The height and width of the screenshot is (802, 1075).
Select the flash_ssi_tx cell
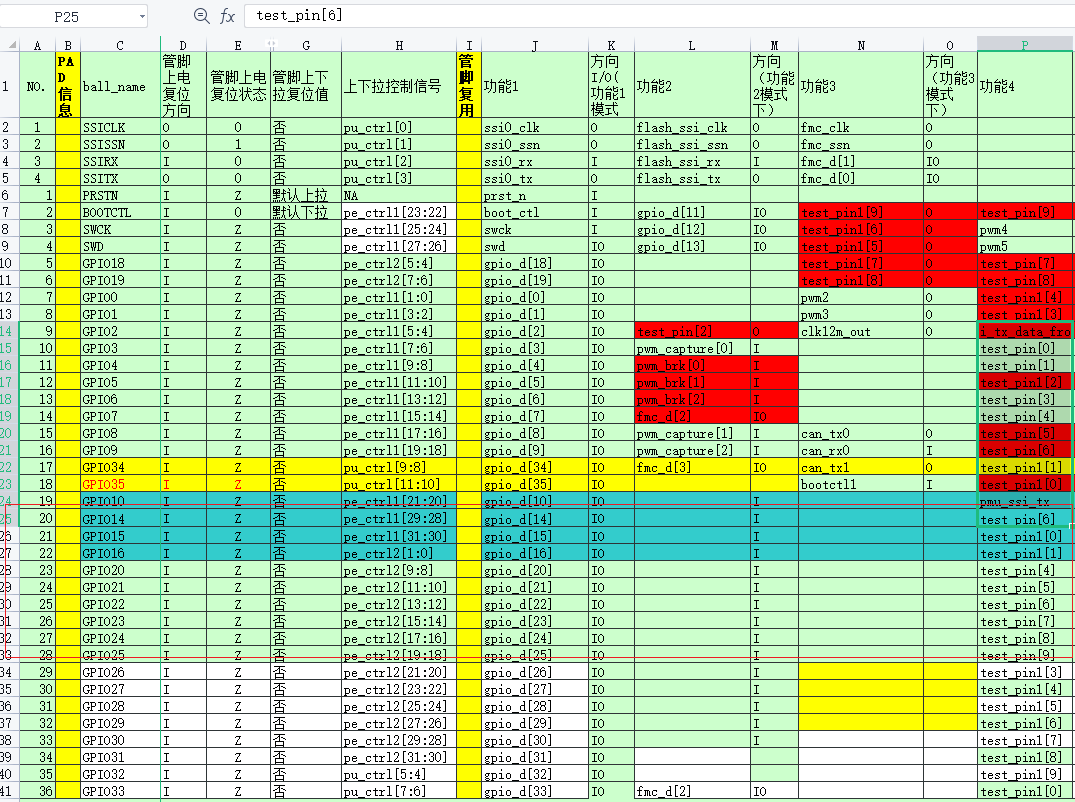[692, 178]
